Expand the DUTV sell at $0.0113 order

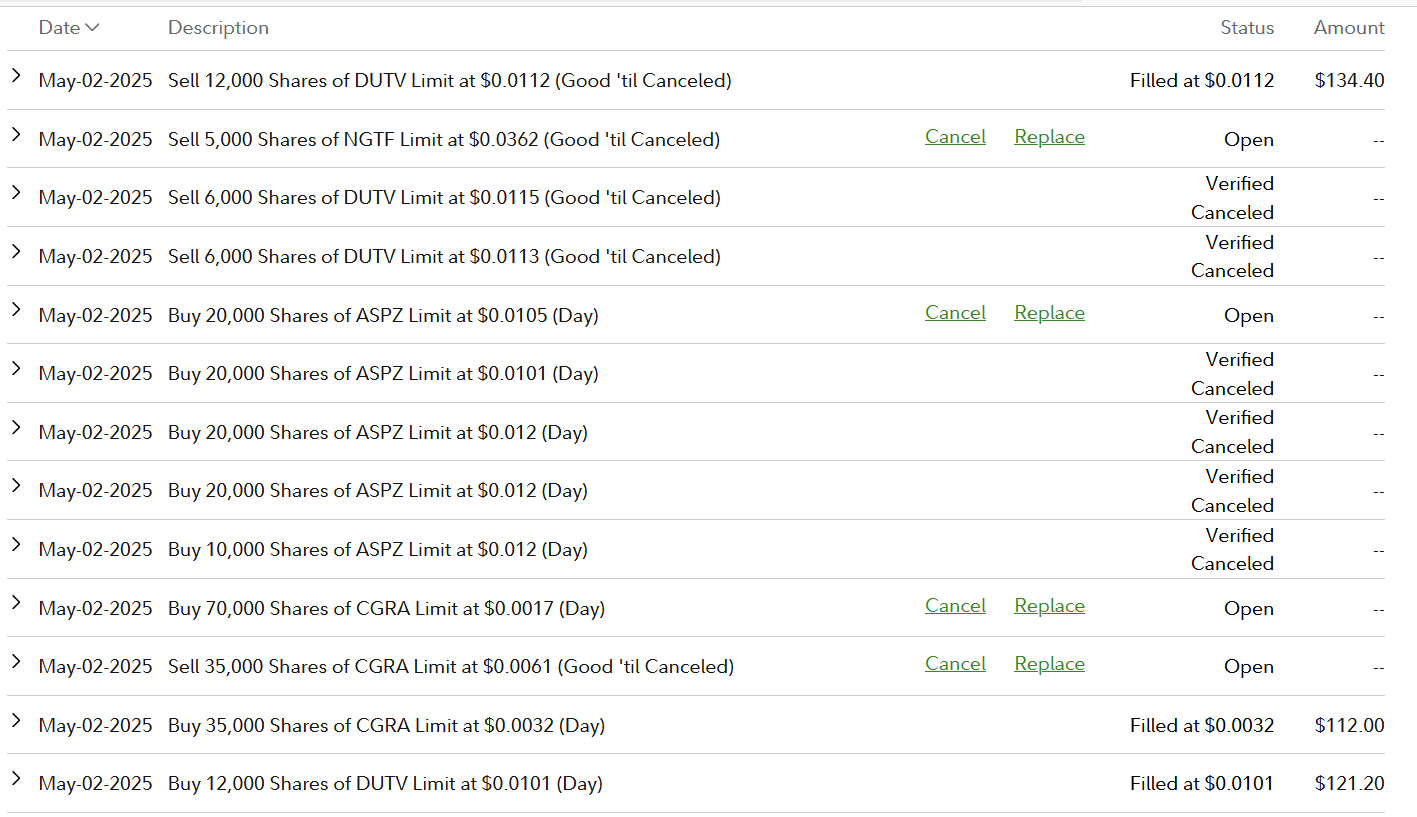(x=16, y=252)
